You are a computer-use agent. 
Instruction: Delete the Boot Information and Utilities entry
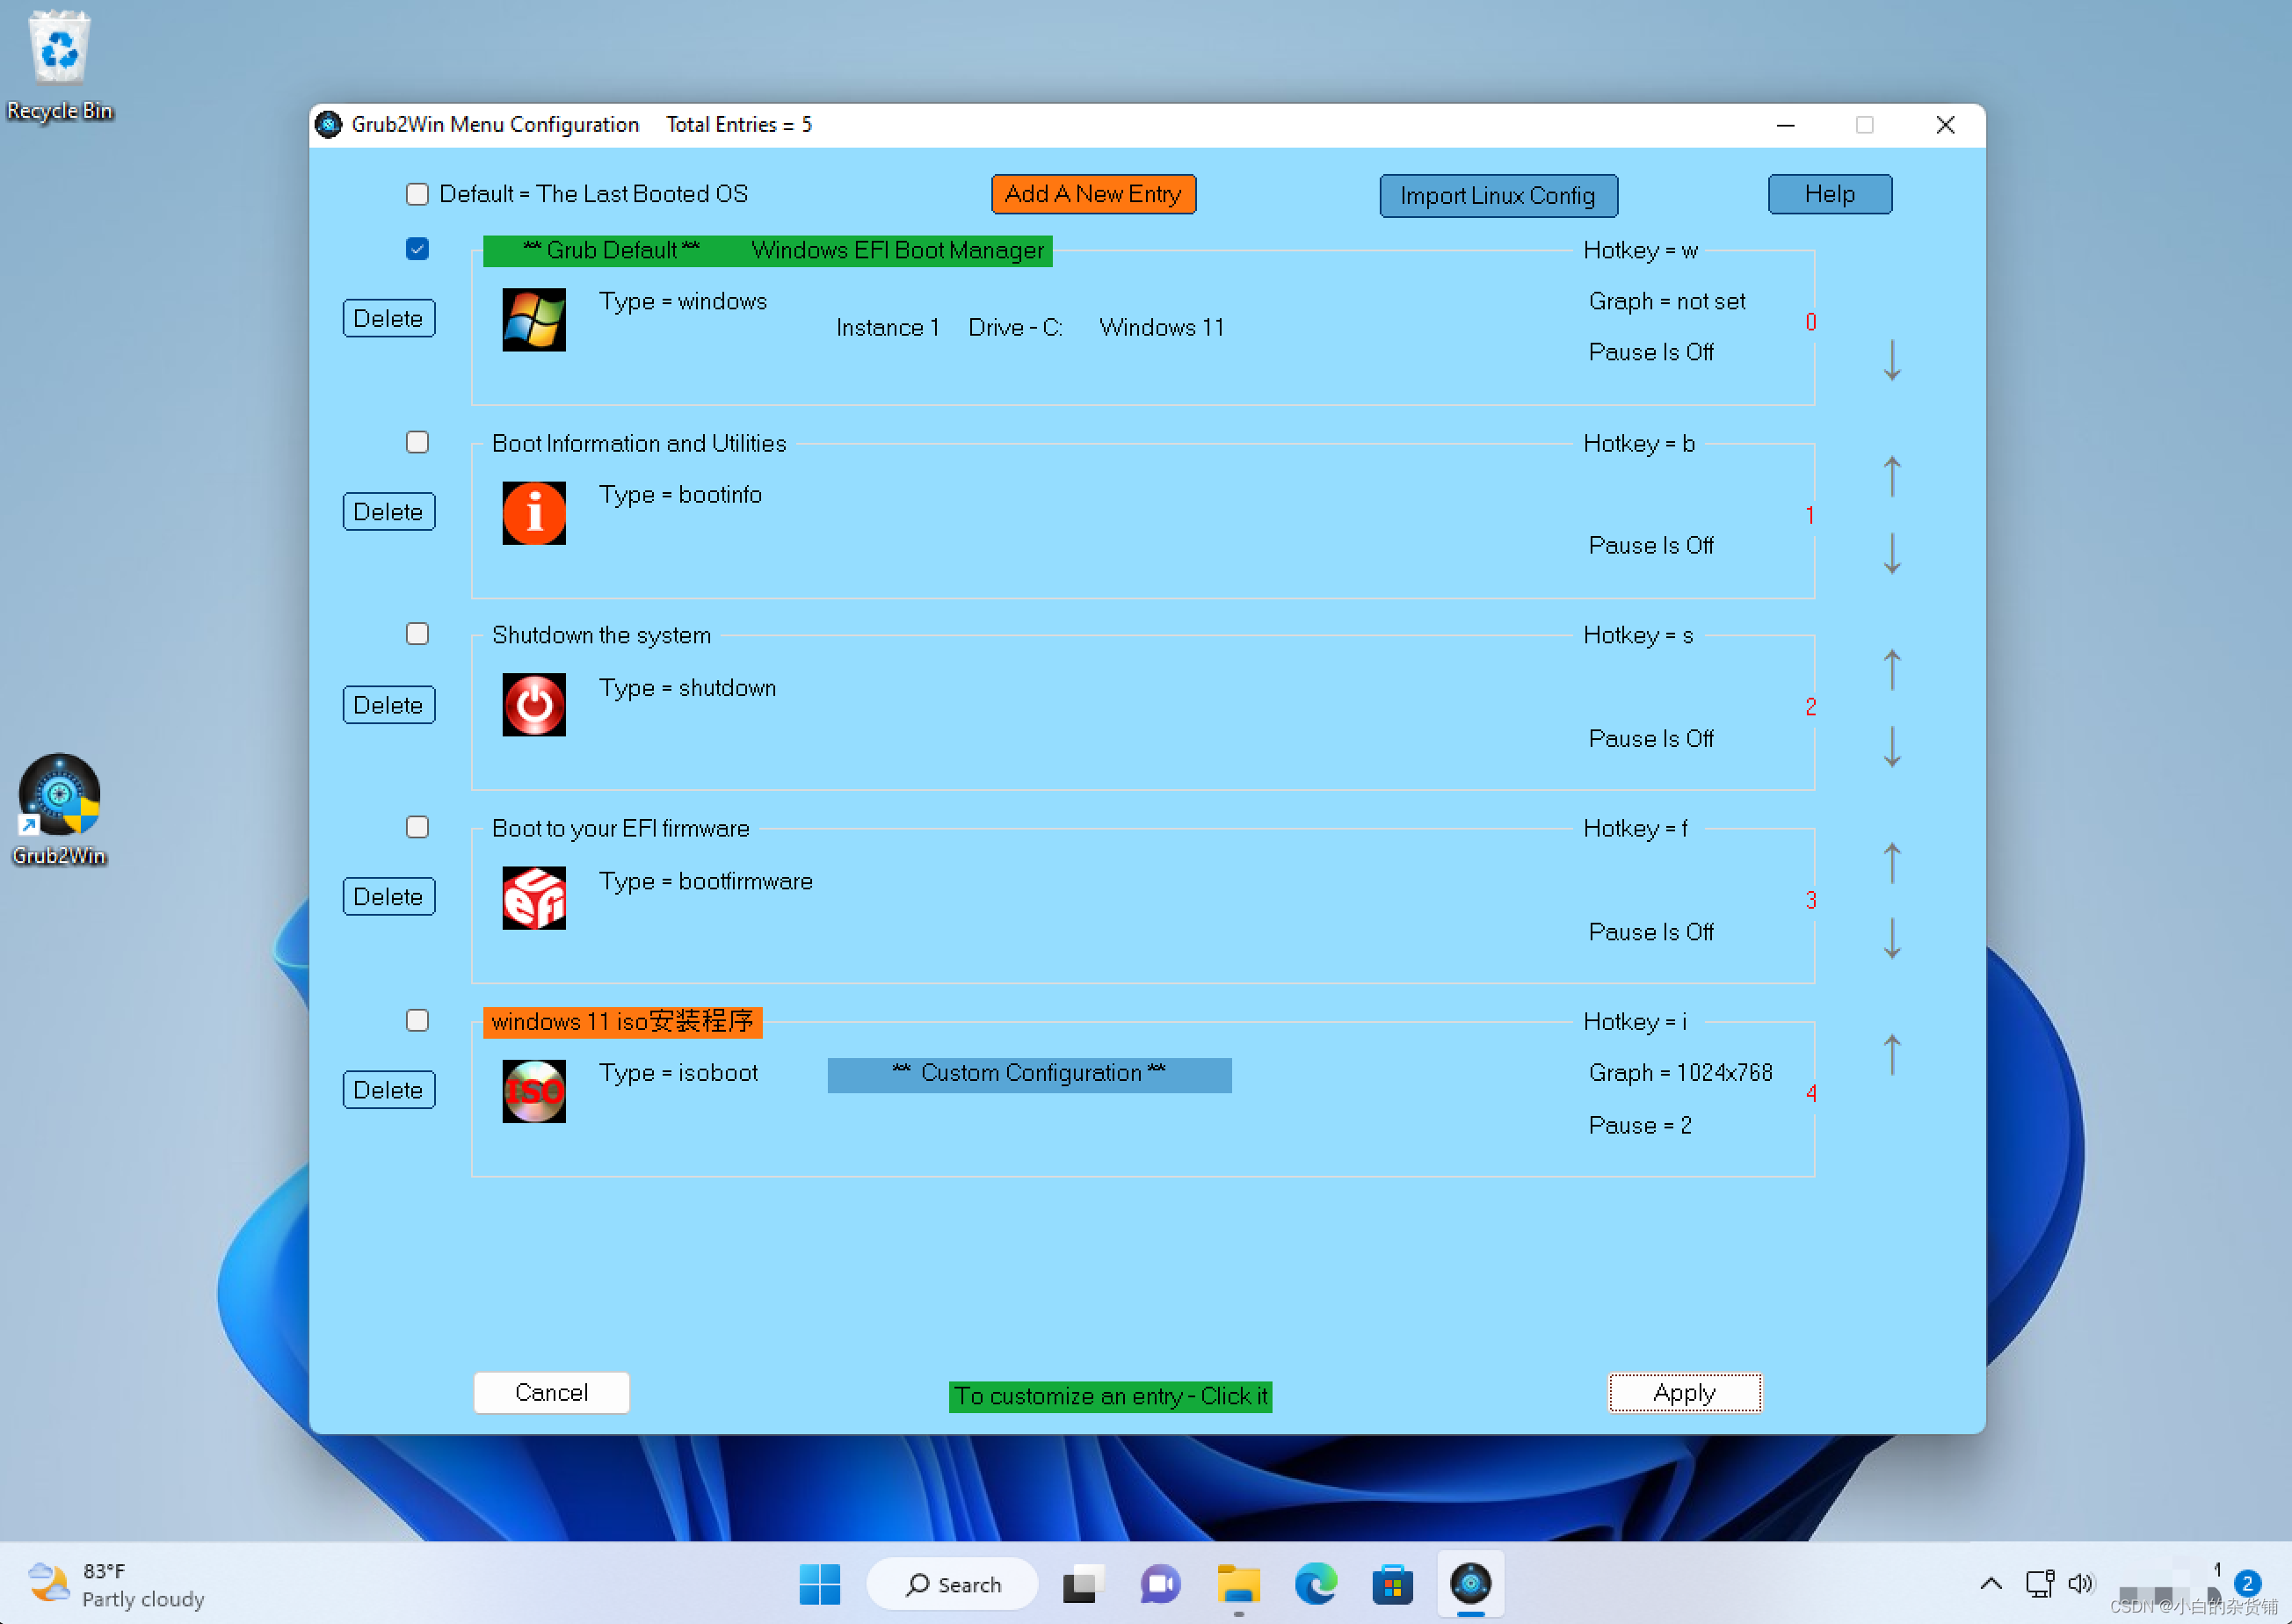coord(389,511)
